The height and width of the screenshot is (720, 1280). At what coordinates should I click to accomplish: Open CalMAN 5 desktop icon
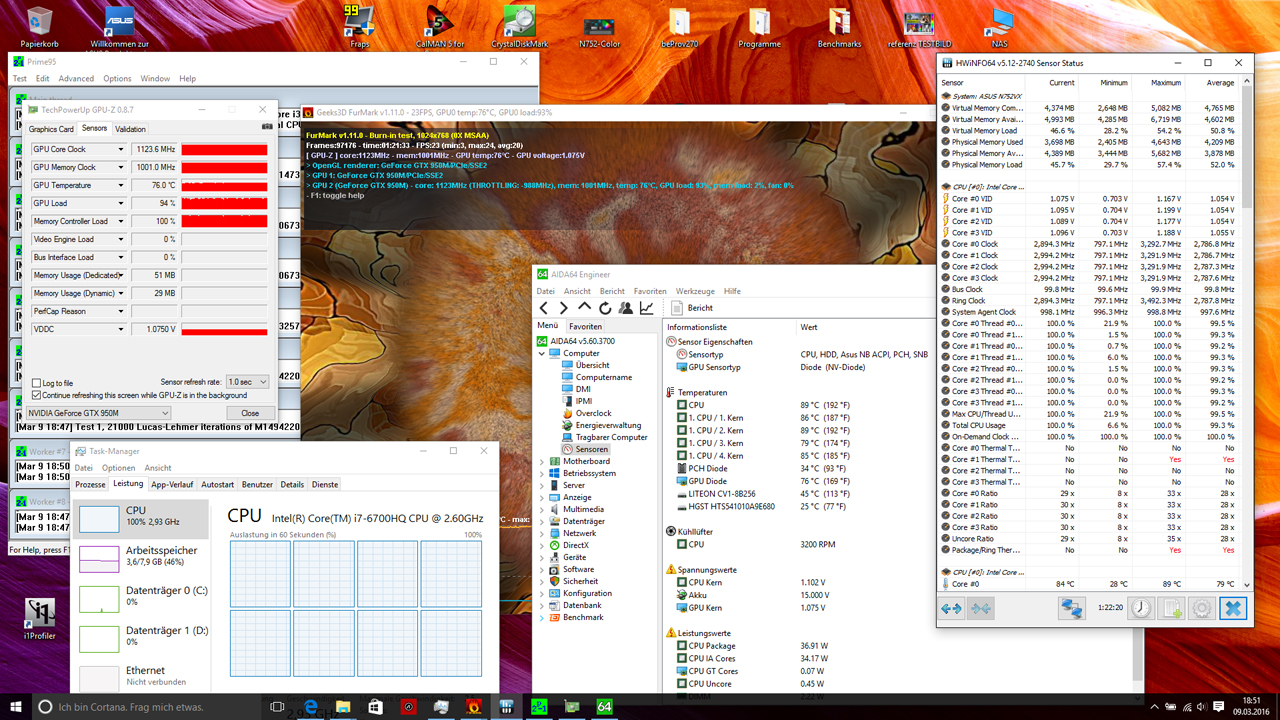pos(440,27)
